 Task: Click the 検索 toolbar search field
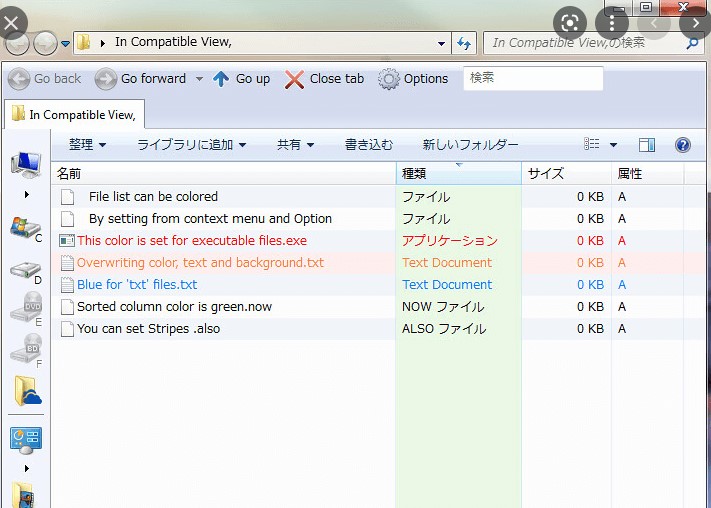click(x=533, y=78)
